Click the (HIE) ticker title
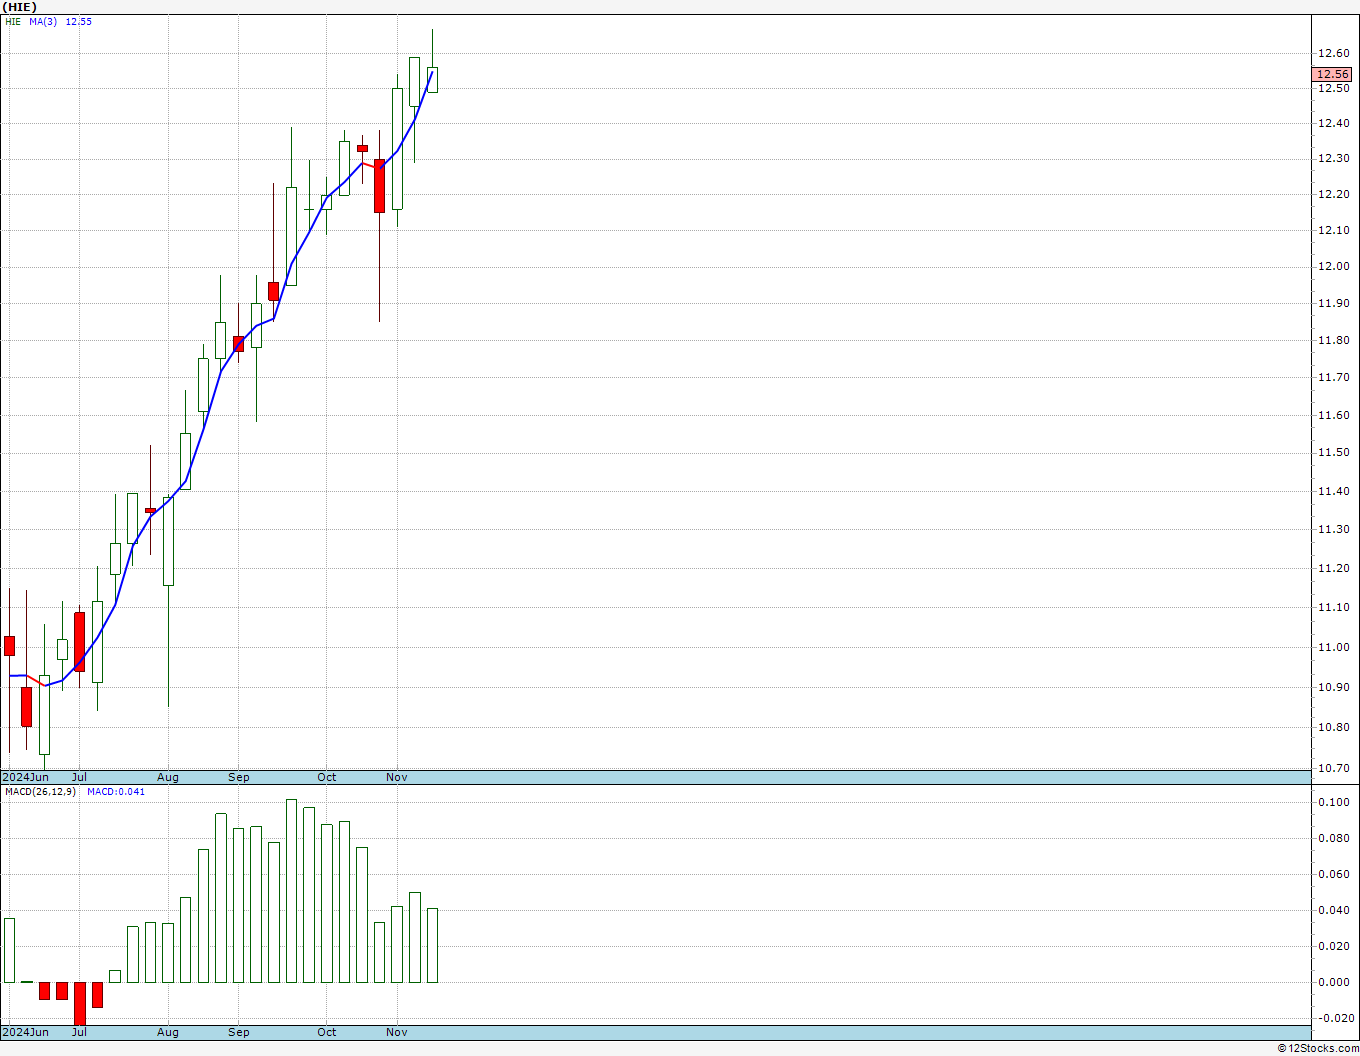 (x=21, y=7)
